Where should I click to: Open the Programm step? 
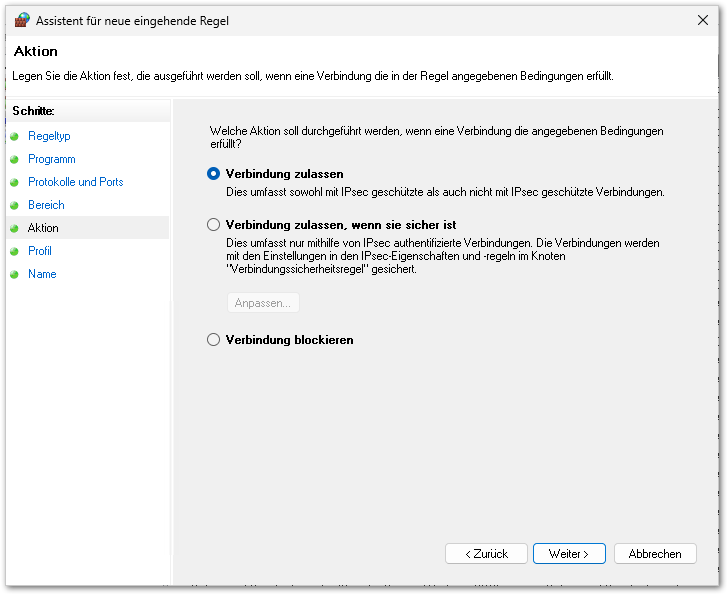[x=52, y=159]
